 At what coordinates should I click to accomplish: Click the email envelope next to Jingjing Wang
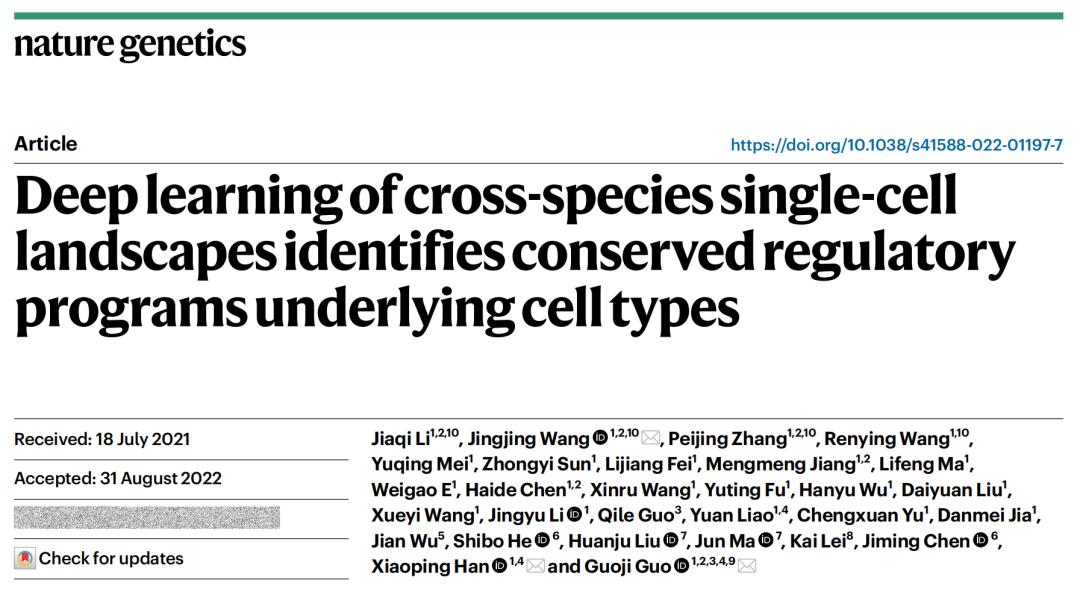(x=650, y=438)
